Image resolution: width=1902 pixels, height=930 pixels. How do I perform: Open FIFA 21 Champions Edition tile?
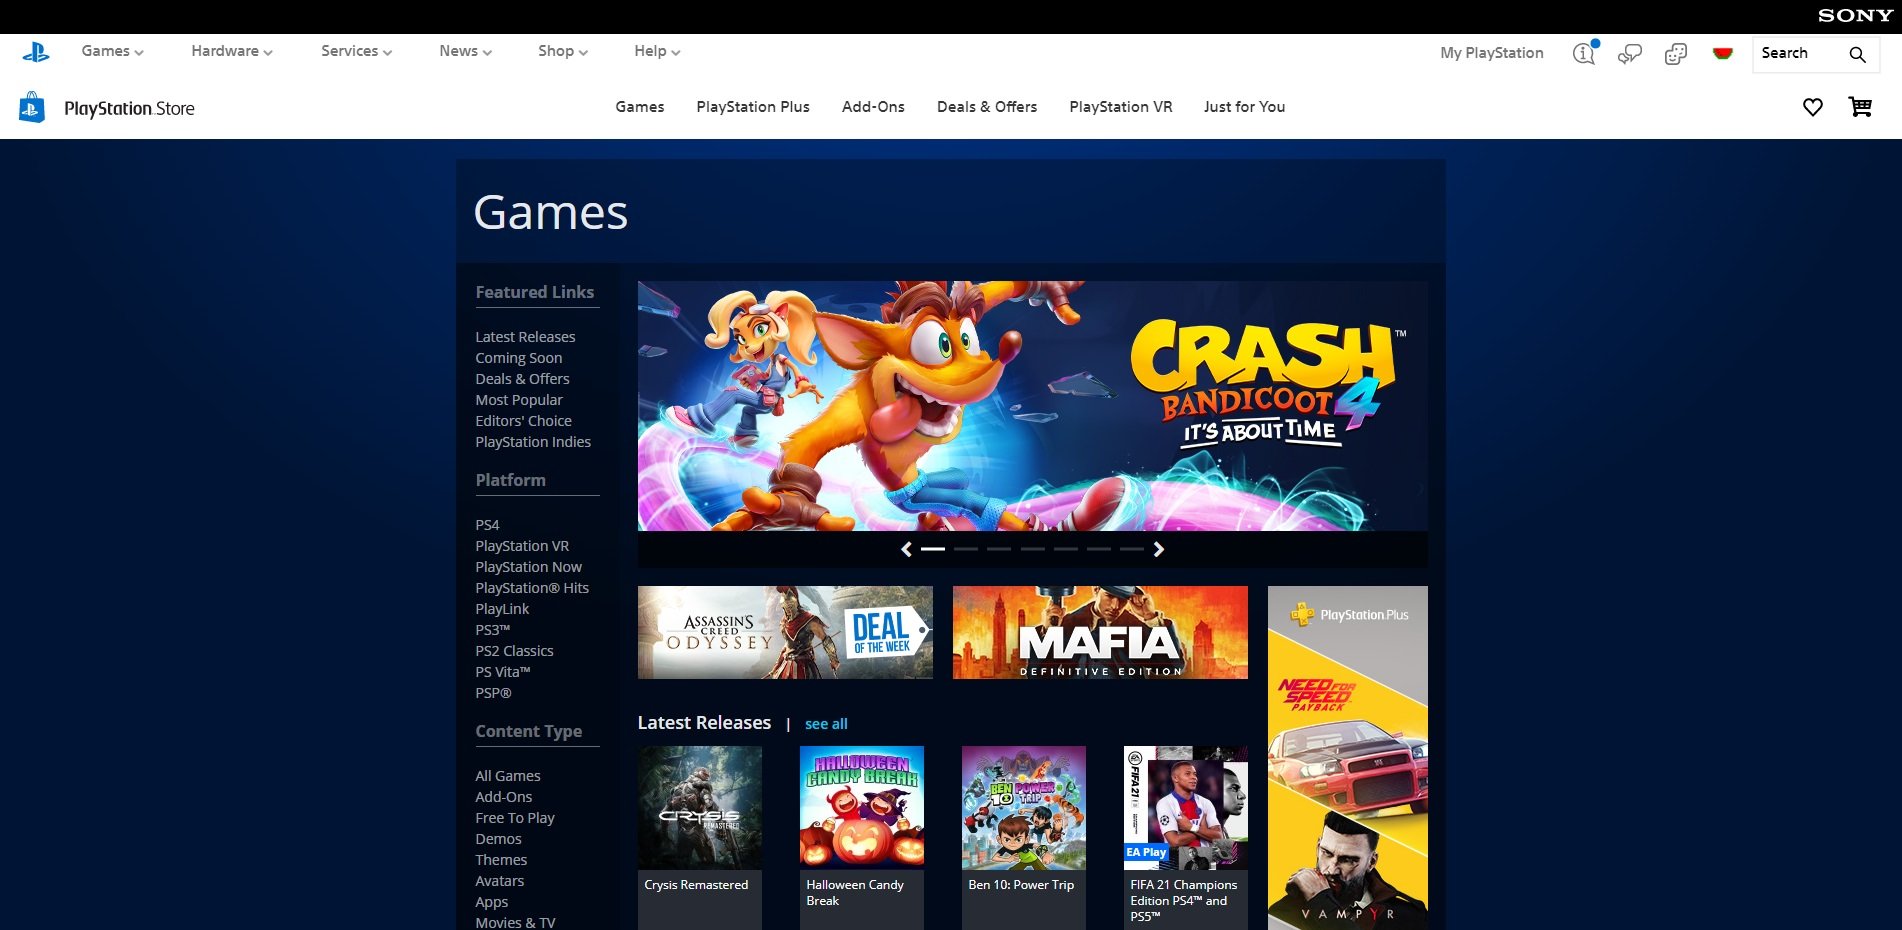click(1186, 838)
